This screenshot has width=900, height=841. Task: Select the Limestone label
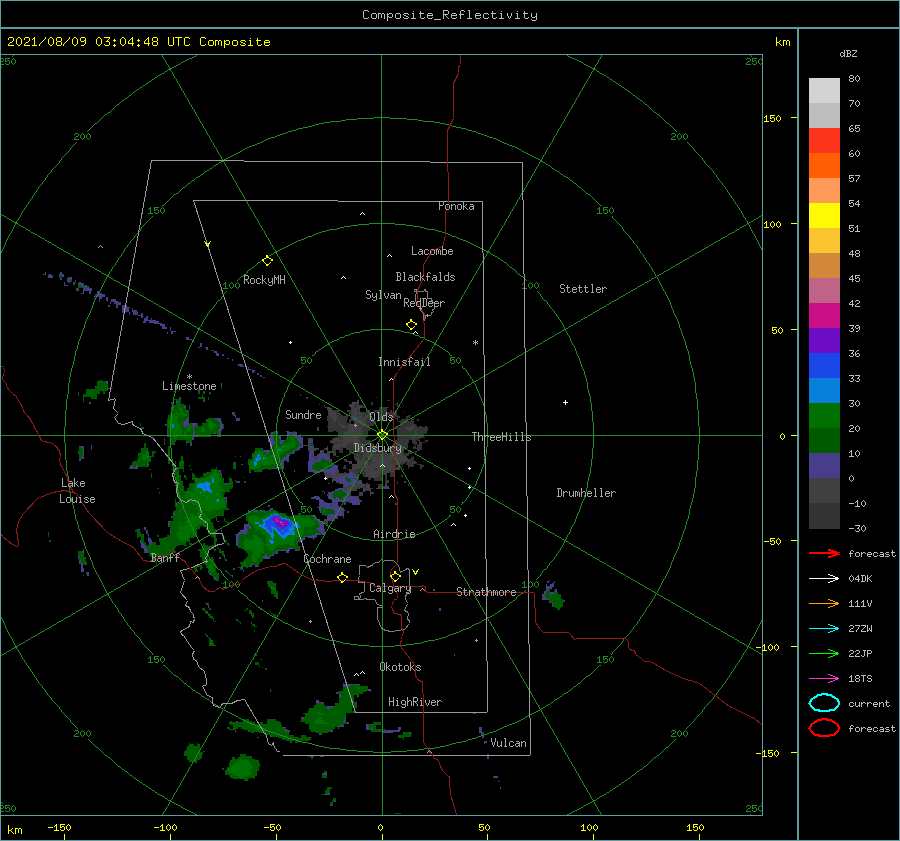pos(189,386)
